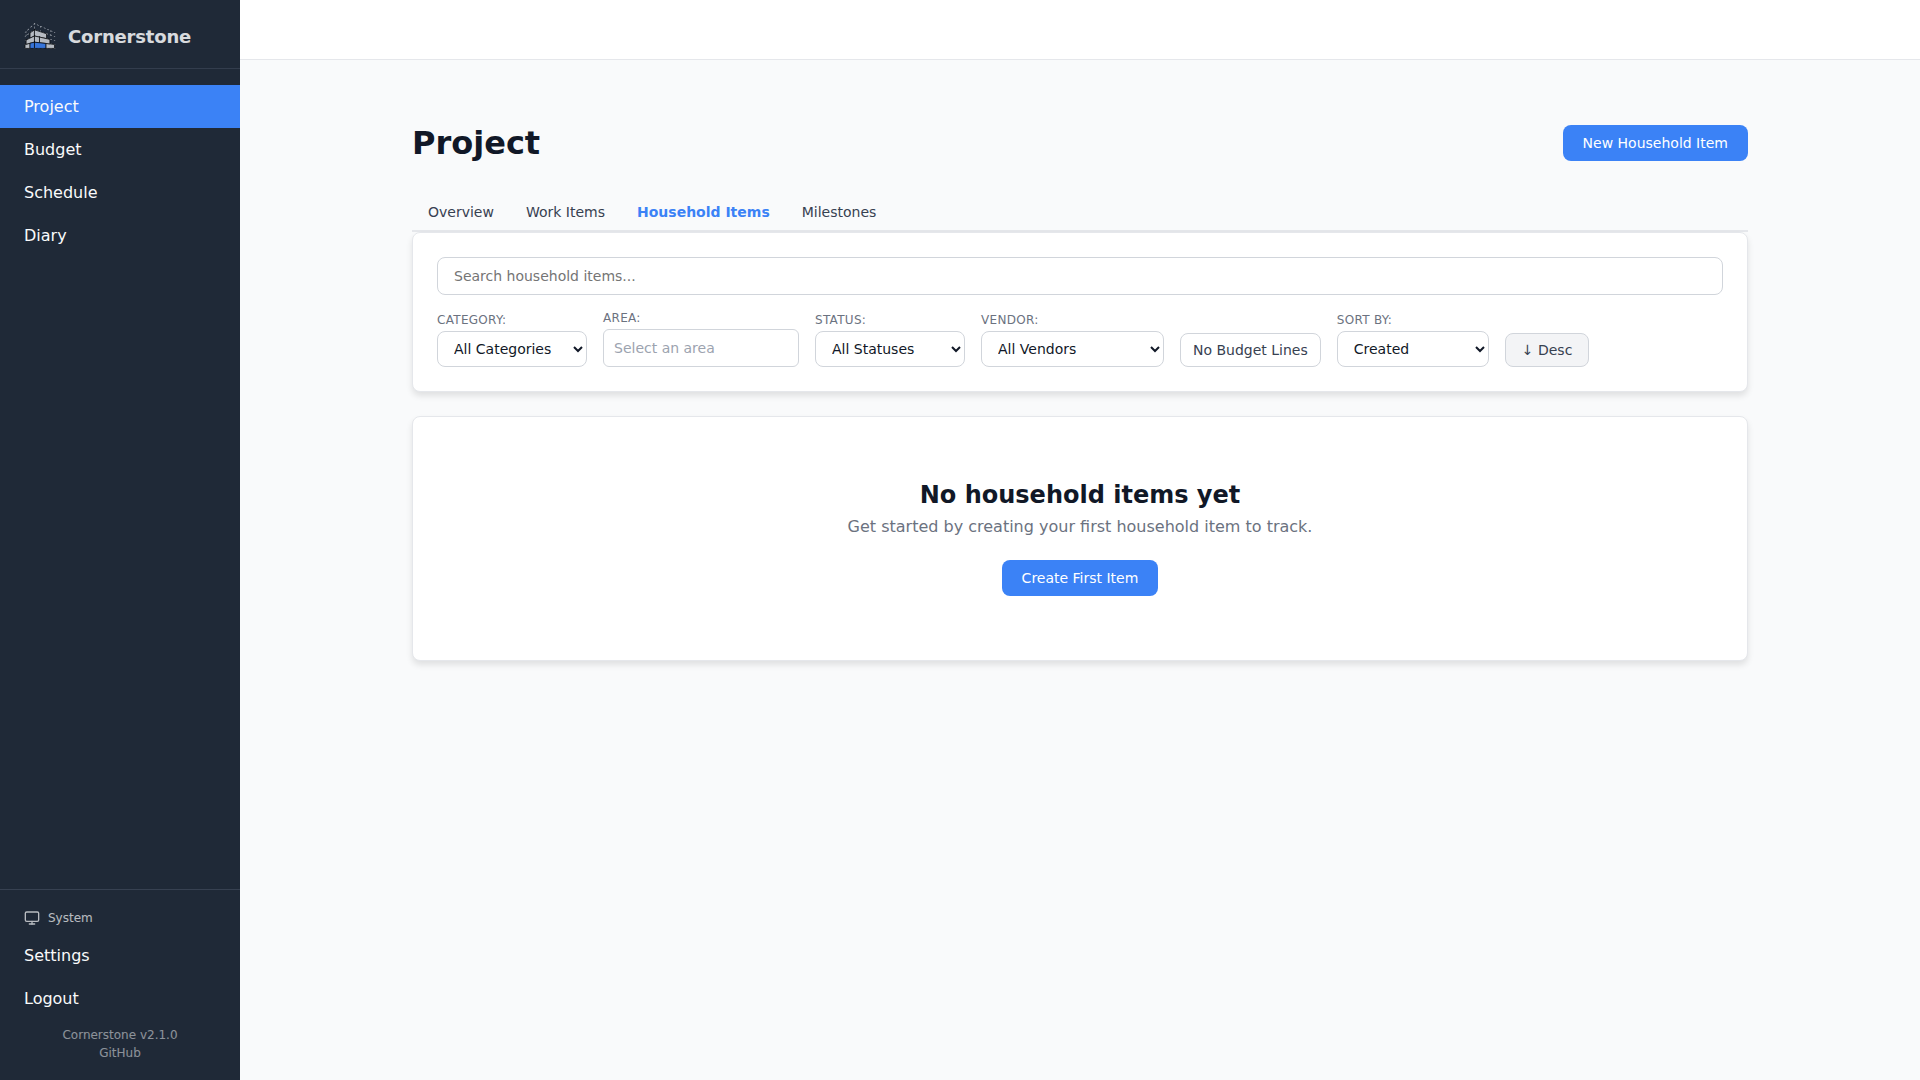
Task: Open the Sort By Created dropdown
Action: coord(1412,349)
